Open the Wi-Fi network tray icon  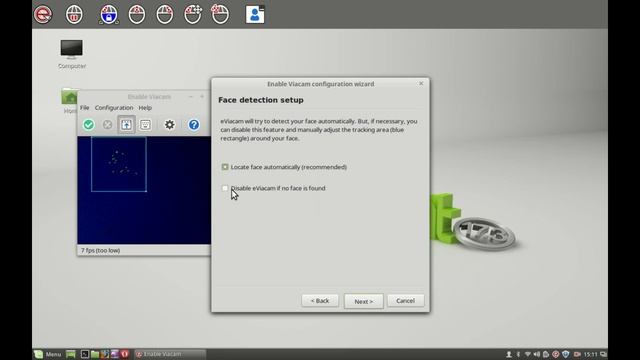(x=528, y=354)
